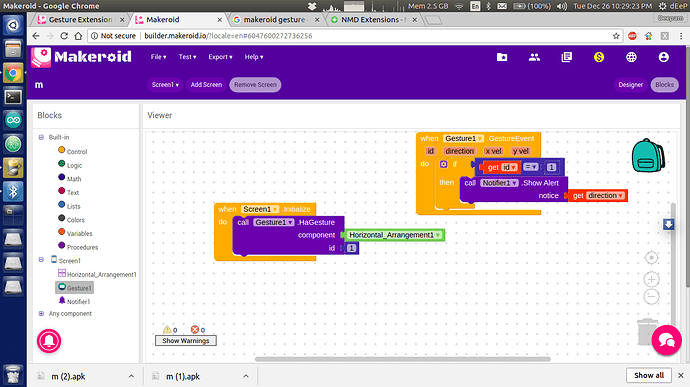Click the warnings triangle counter

point(170,329)
